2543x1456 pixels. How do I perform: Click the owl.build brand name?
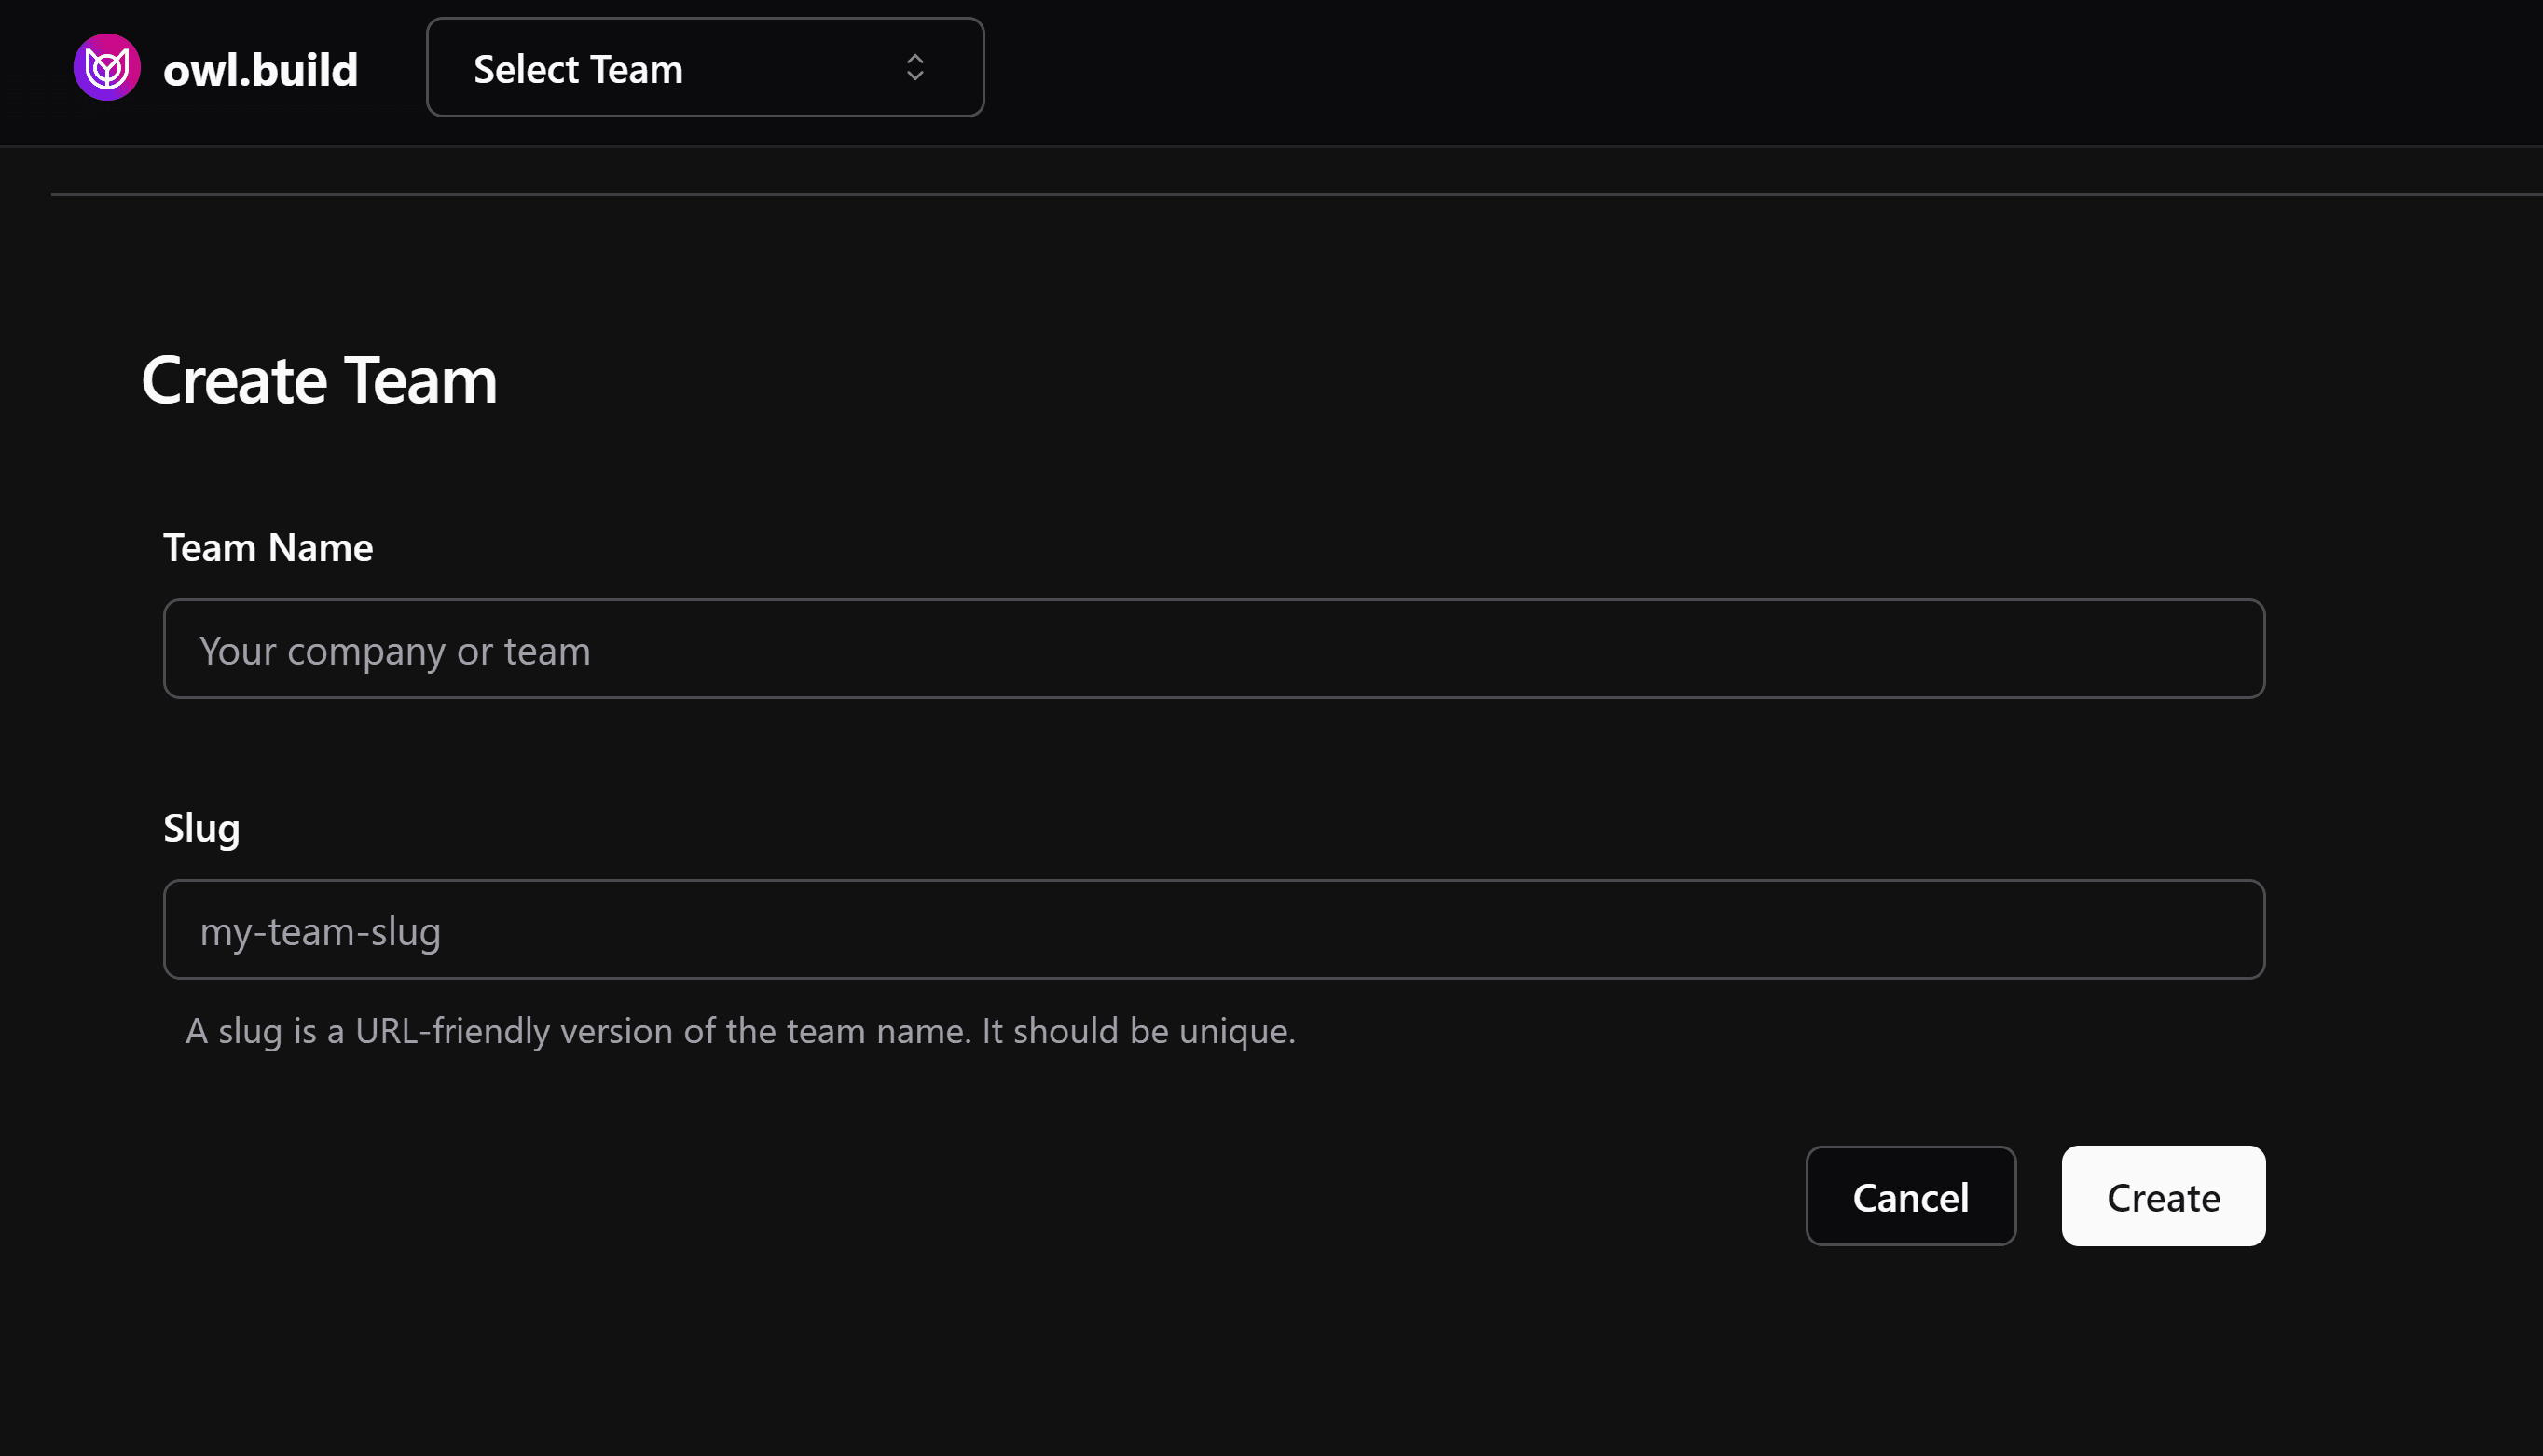(260, 70)
